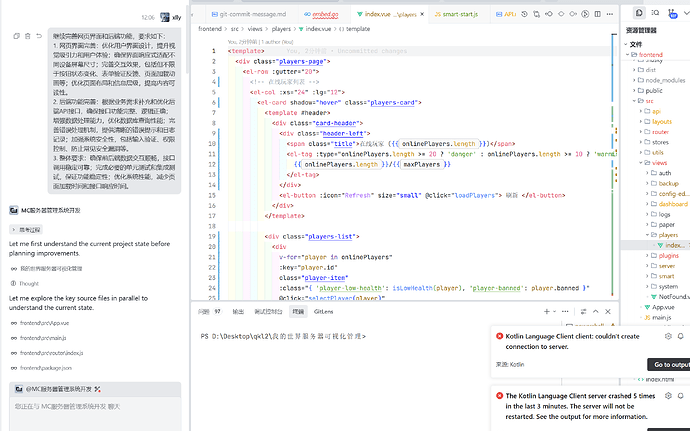Open the API tab at tab bar end

point(506,14)
